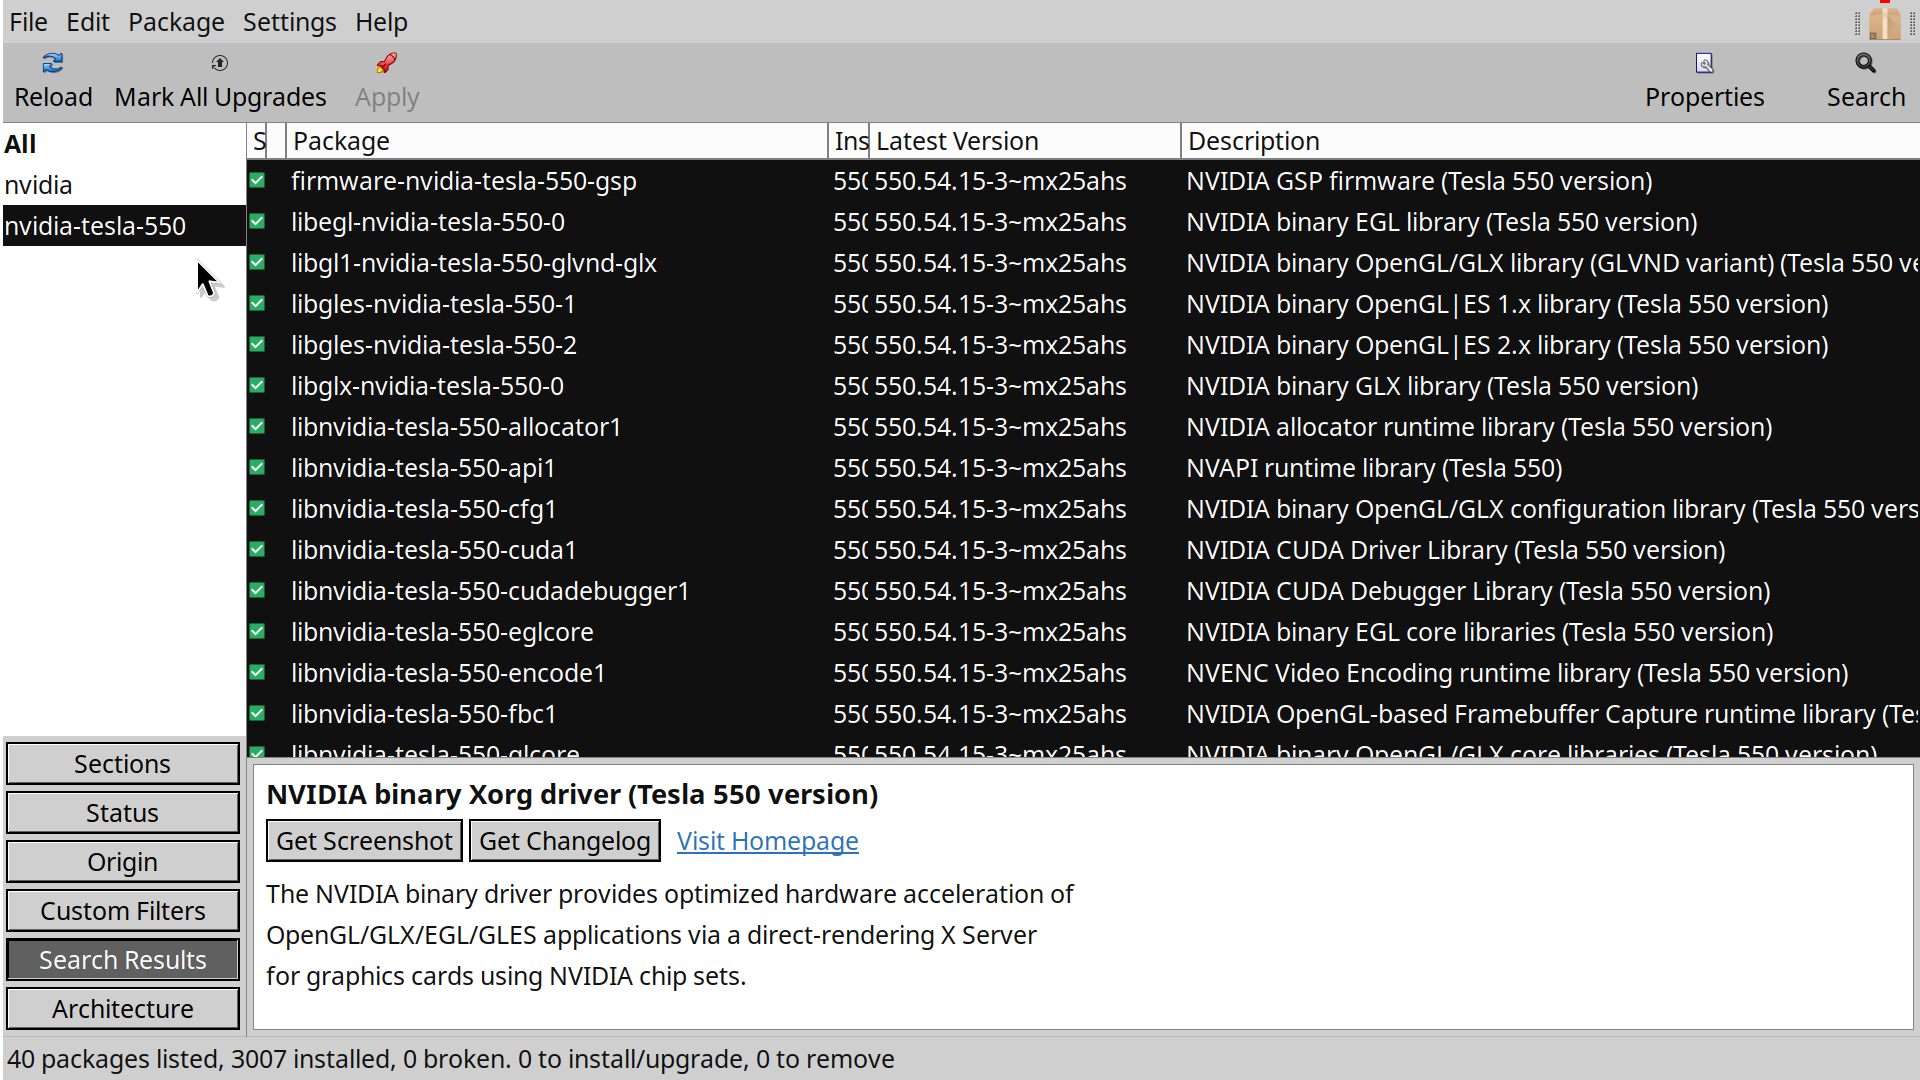Sort by Description column header

point(1550,141)
